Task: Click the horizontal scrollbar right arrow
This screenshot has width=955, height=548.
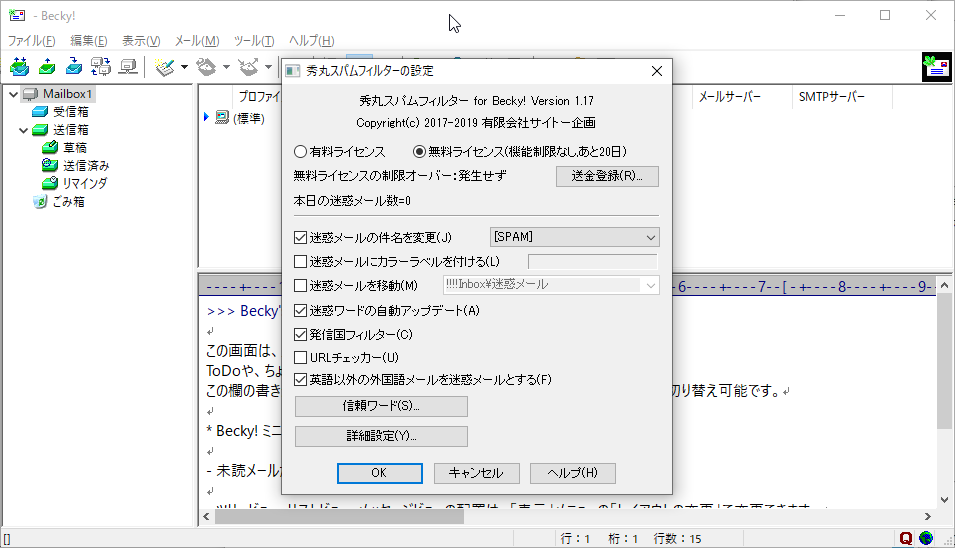Action: pyautogui.click(x=928, y=516)
